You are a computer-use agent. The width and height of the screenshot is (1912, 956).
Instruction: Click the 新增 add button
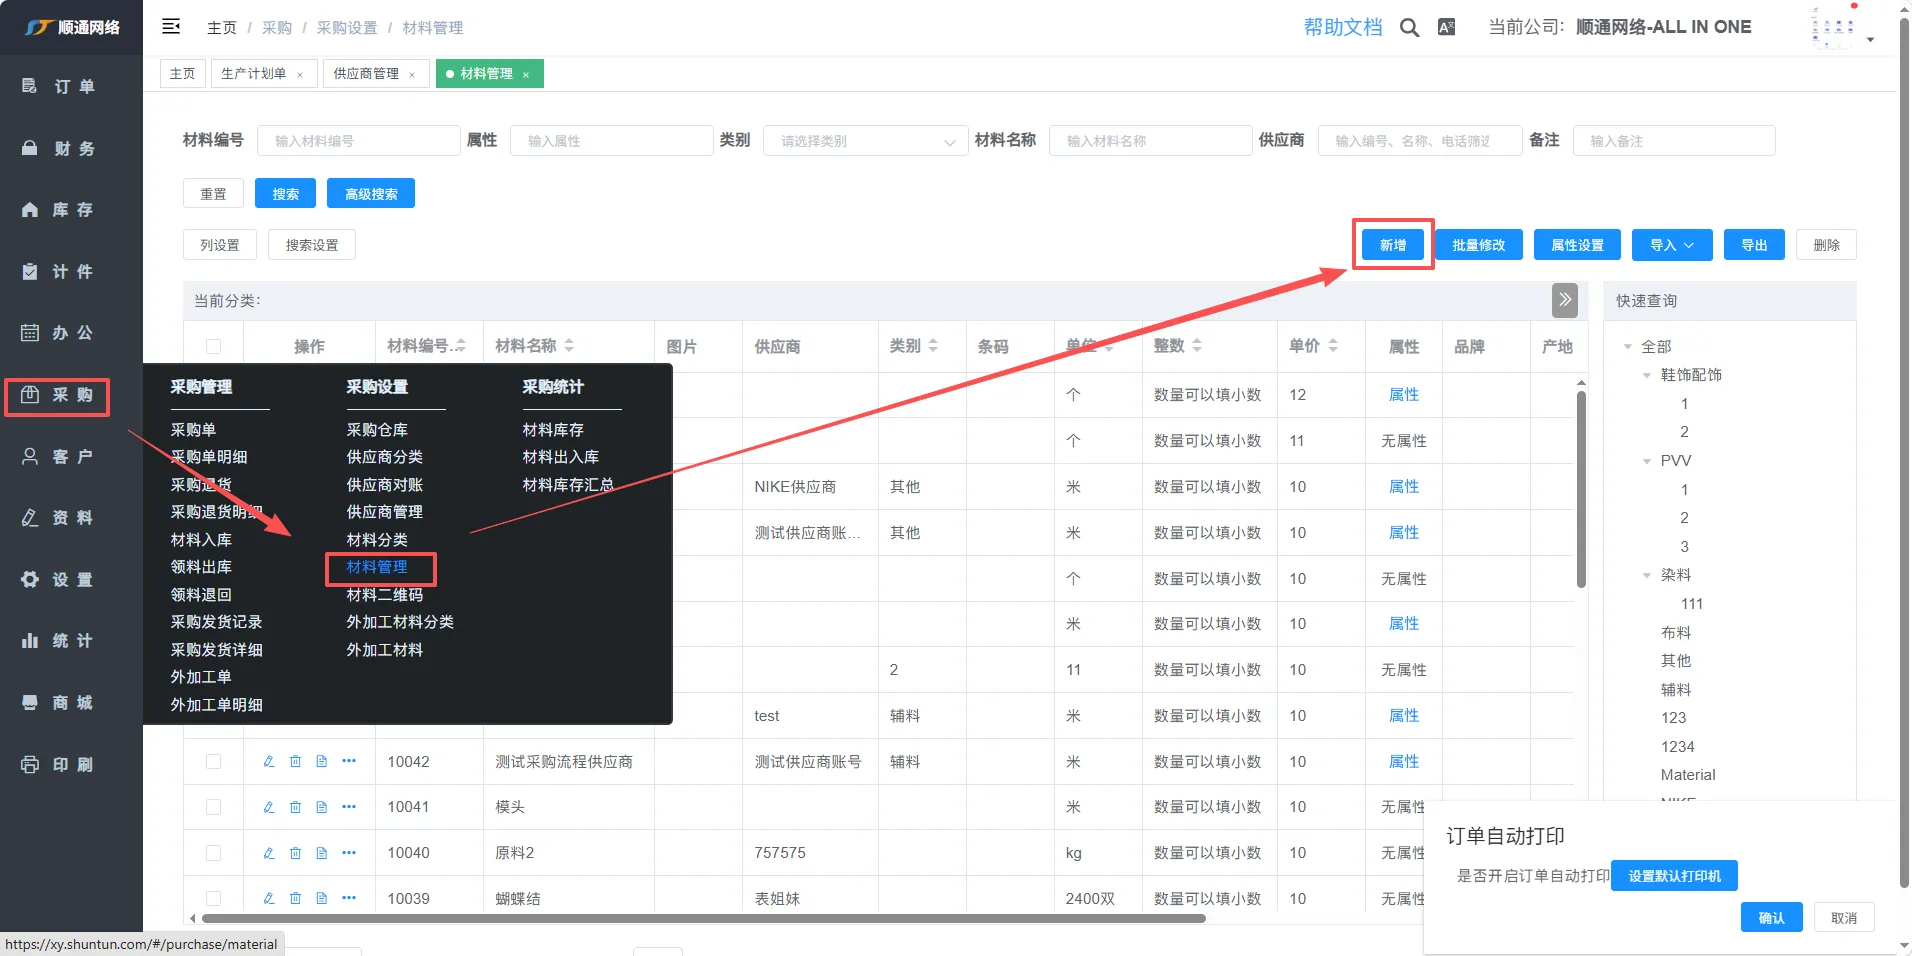pyautogui.click(x=1392, y=245)
